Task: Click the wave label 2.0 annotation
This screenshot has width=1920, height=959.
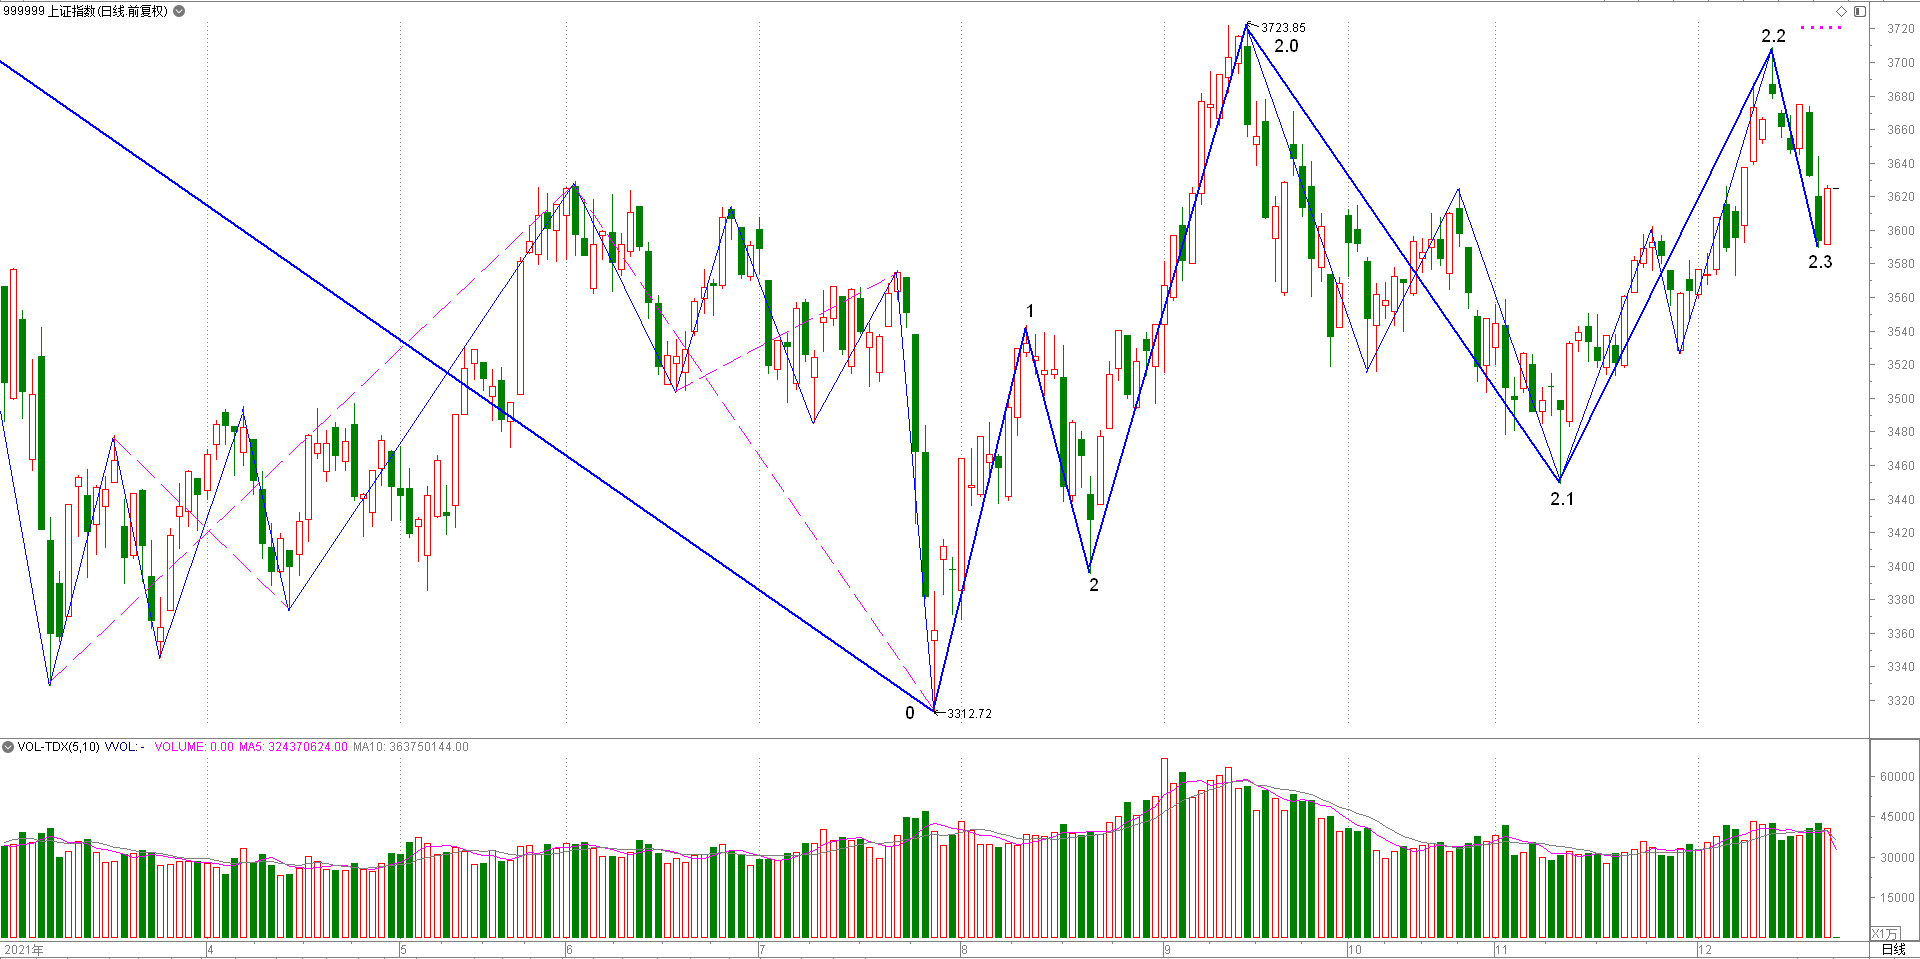Action: point(1286,46)
